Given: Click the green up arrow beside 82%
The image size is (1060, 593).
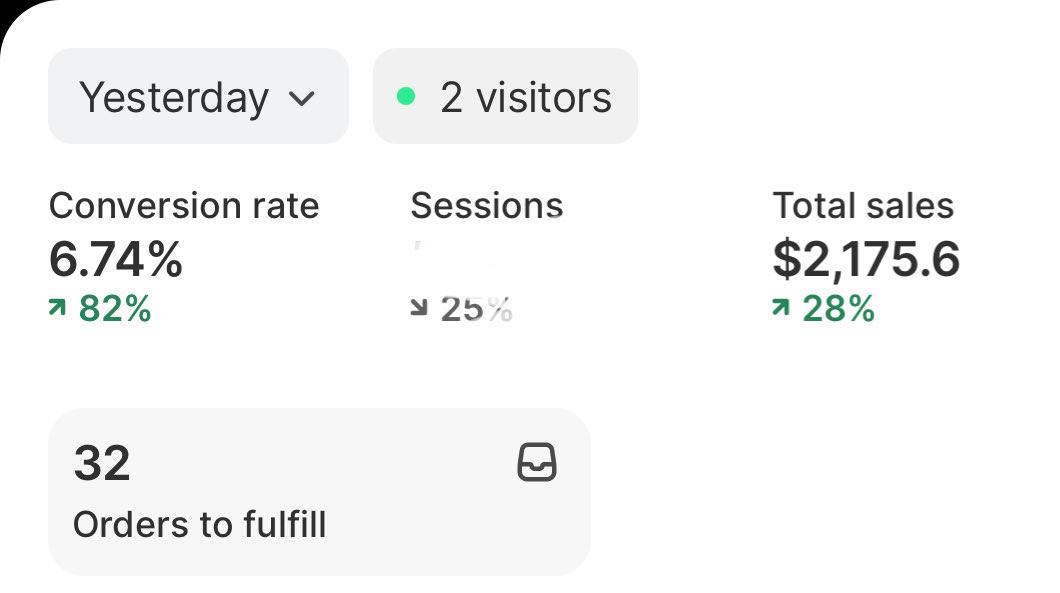Looking at the screenshot, I should 57,309.
